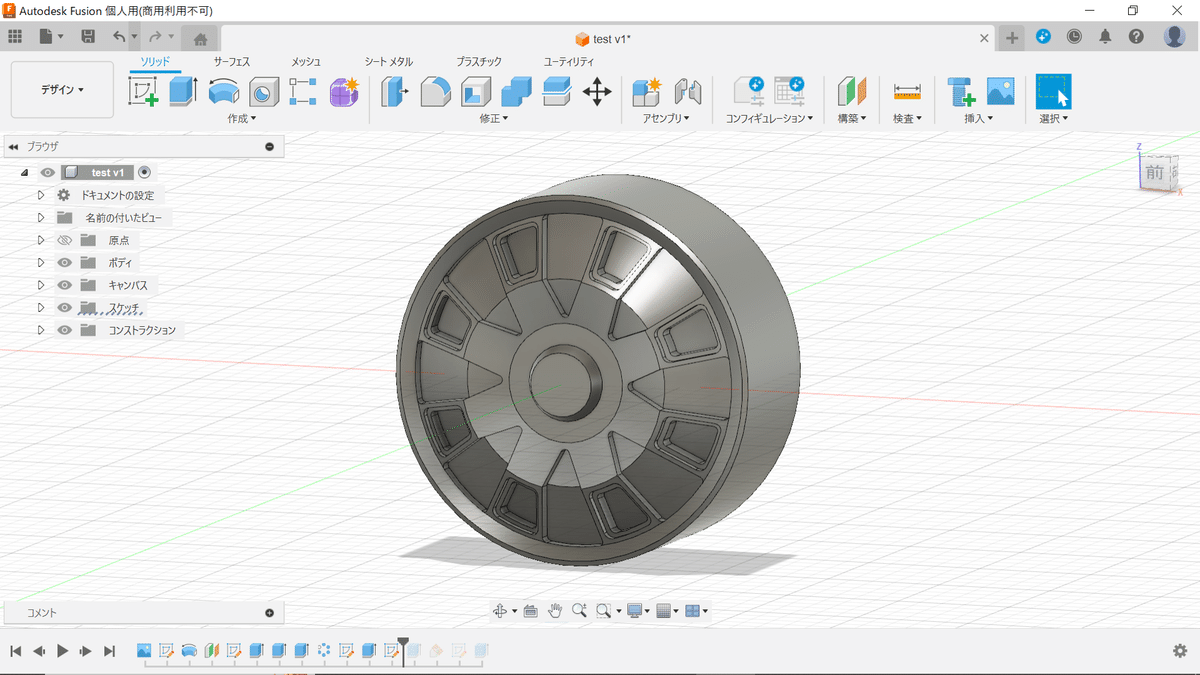Switch to the メッシュ tab
The width and height of the screenshot is (1200, 675).
point(306,62)
